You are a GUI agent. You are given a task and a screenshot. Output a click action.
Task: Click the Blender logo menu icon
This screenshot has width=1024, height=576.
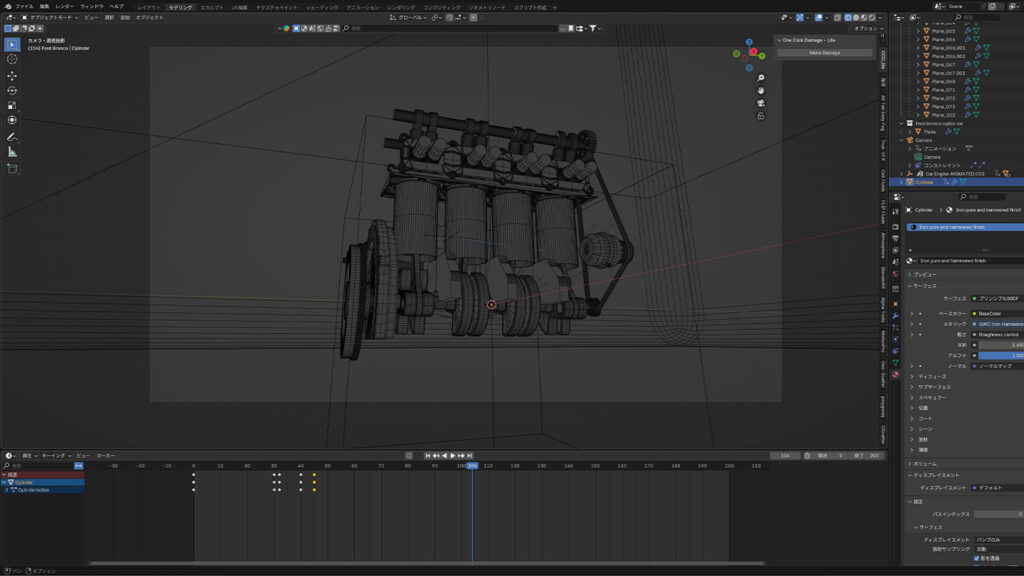pos(8,7)
